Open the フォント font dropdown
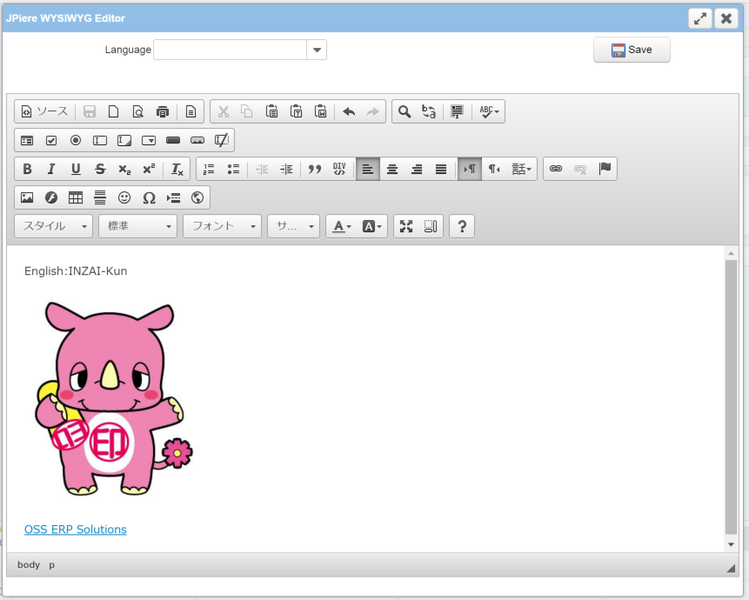This screenshot has height=600, width=749. [x=222, y=227]
